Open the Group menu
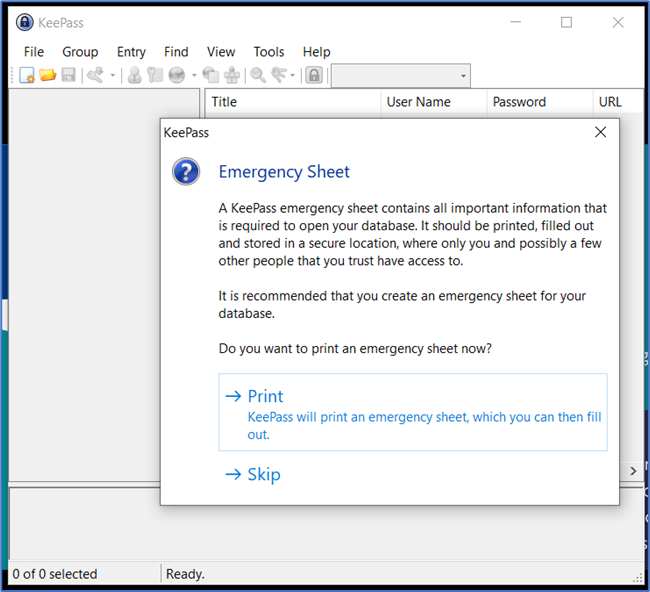The image size is (650, 592). (x=80, y=52)
